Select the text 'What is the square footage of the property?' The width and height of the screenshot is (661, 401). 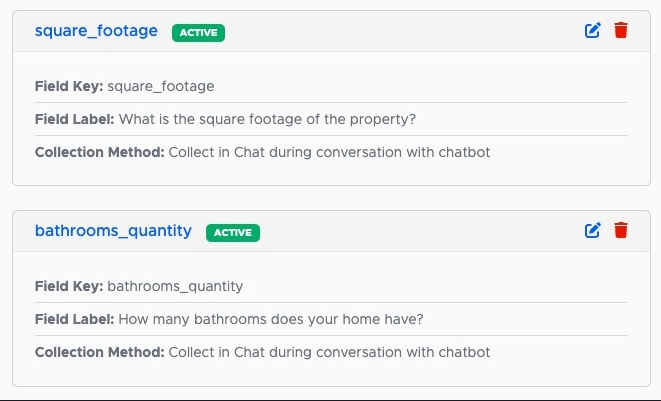(x=267, y=119)
